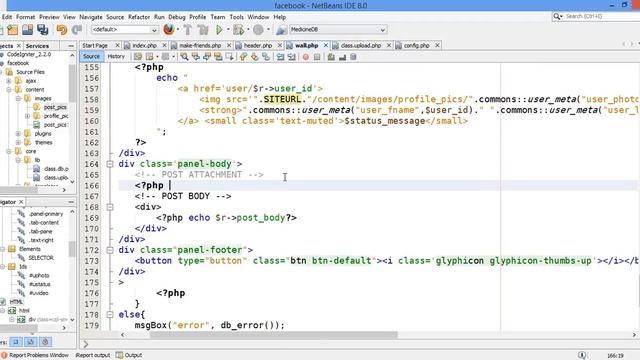Open the Output window button
Screen dimensions: 640x360
(129, 355)
